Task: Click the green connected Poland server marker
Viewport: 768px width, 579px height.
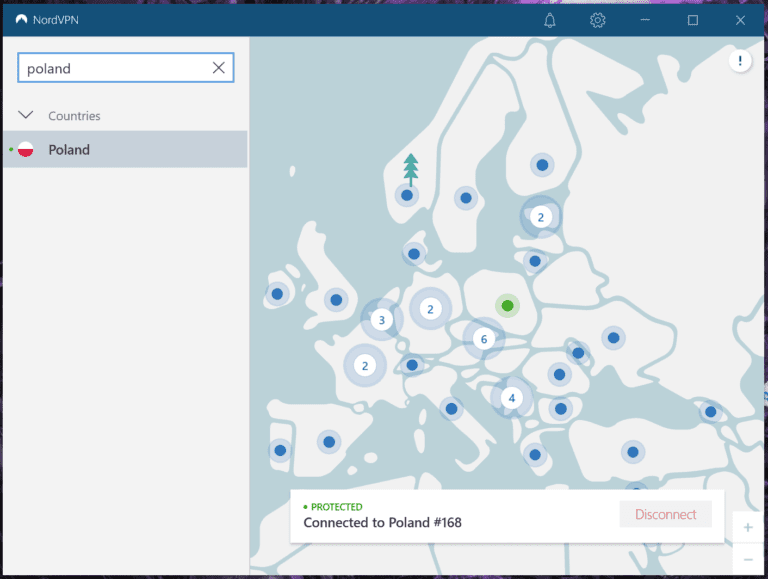Action: click(x=507, y=305)
